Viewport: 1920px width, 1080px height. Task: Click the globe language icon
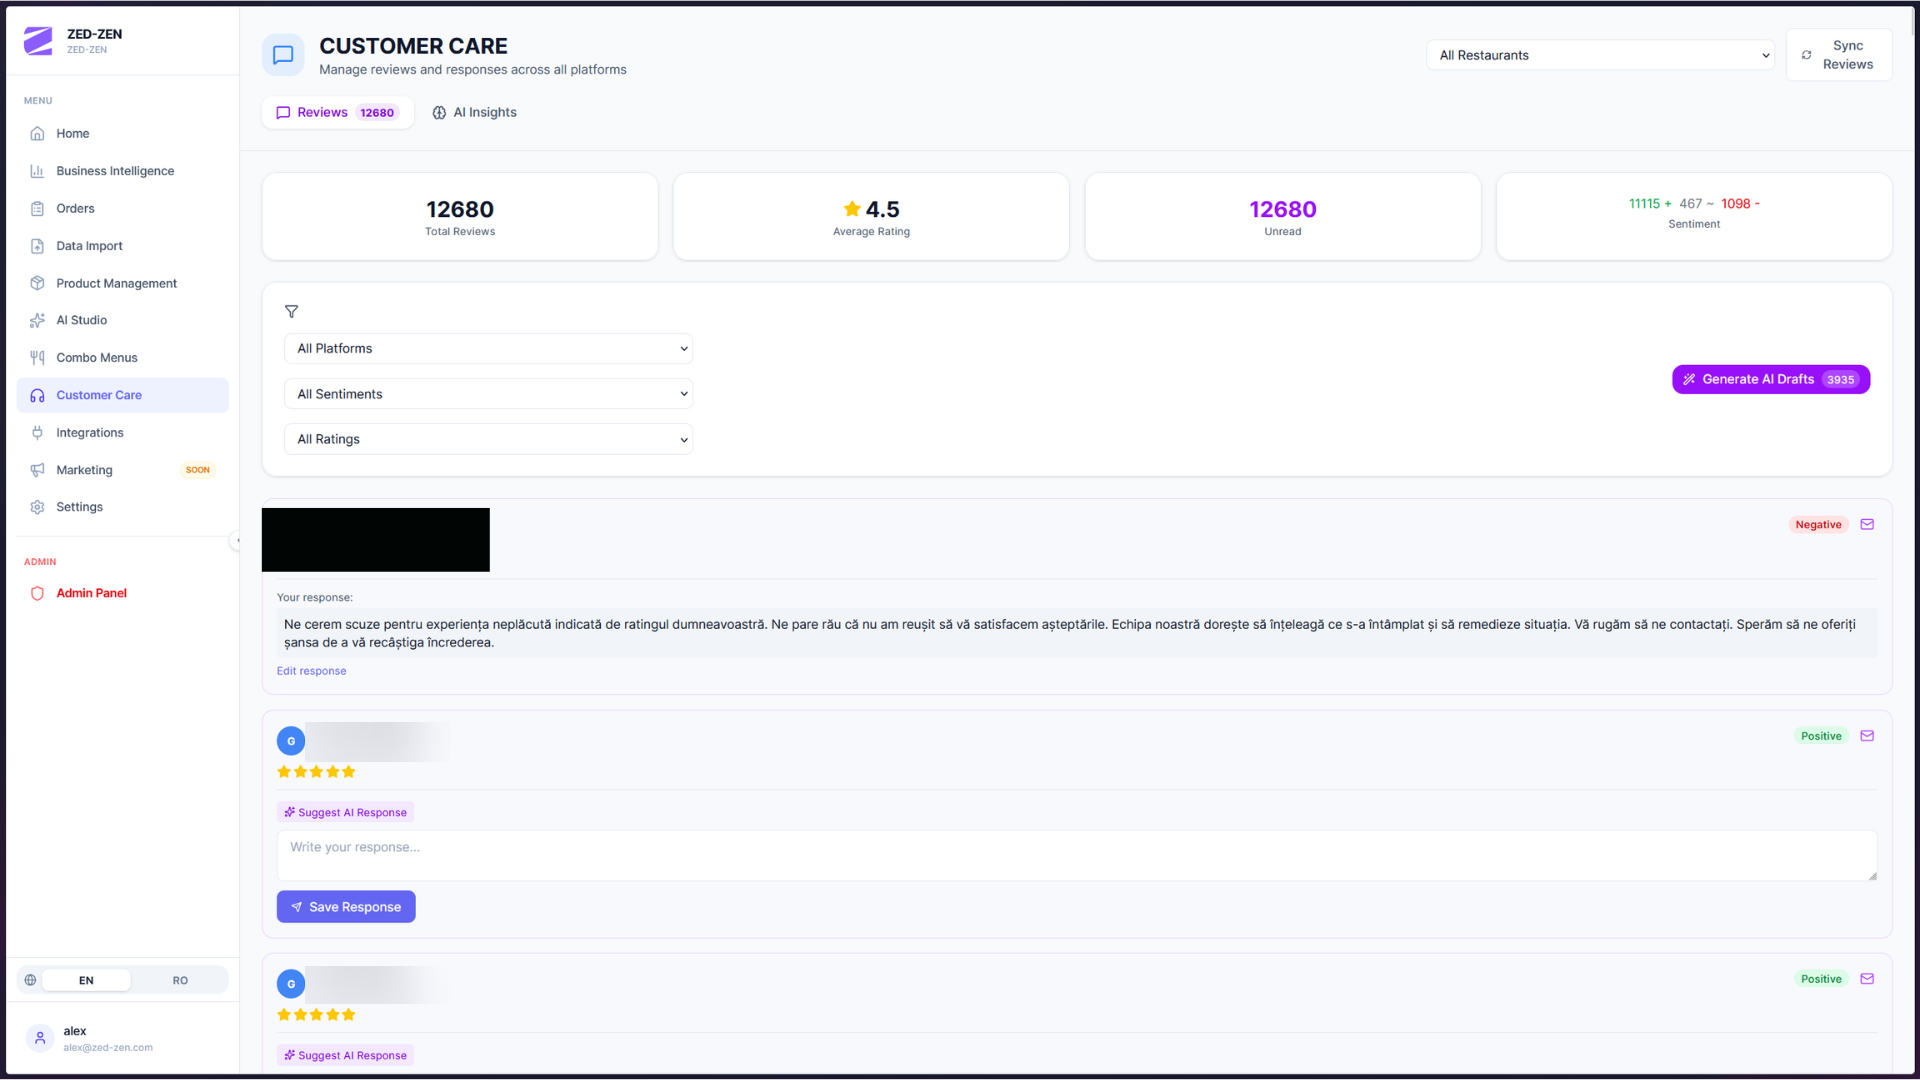30,980
